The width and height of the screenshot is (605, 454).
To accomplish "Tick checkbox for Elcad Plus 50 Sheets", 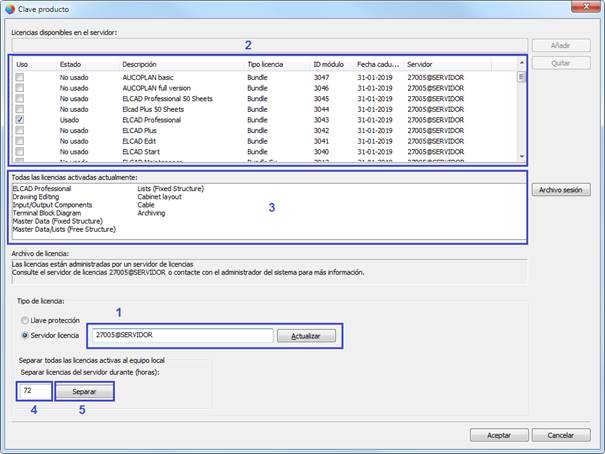I will (x=20, y=109).
